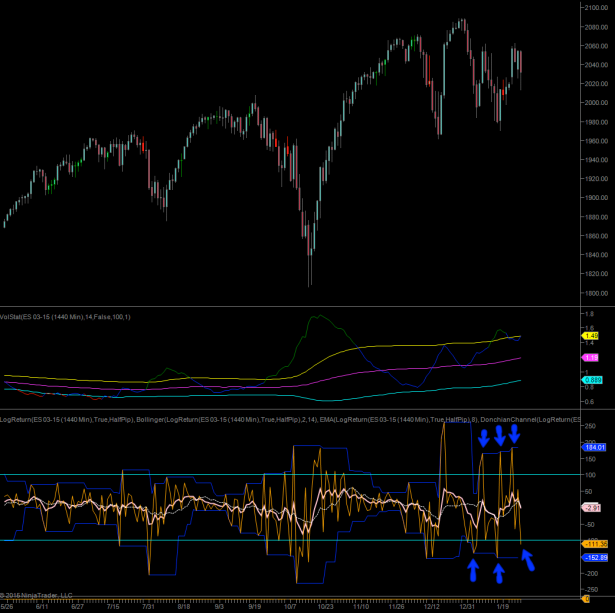The image size is (615, 613).
Task: Click the diagonal blue arrow at far right
Action: [x=529, y=574]
